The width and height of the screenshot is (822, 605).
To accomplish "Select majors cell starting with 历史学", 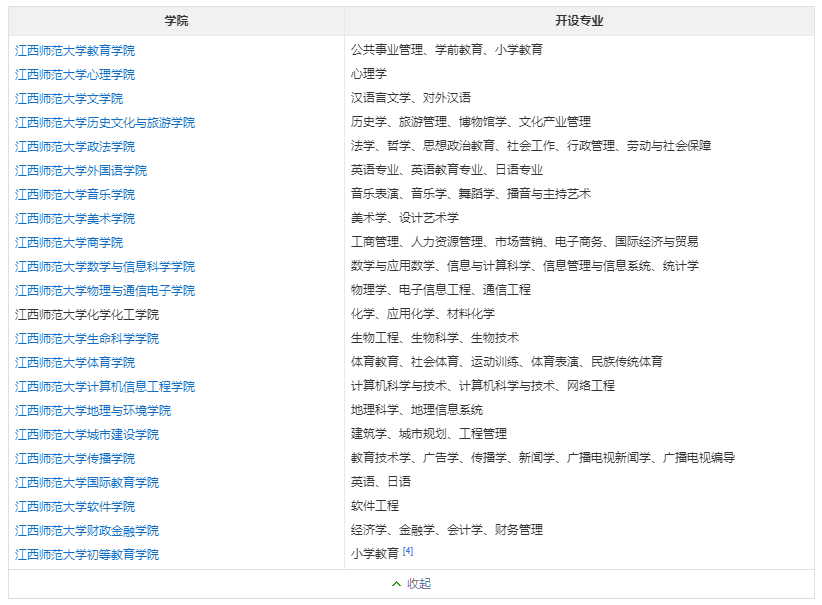I will [471, 122].
